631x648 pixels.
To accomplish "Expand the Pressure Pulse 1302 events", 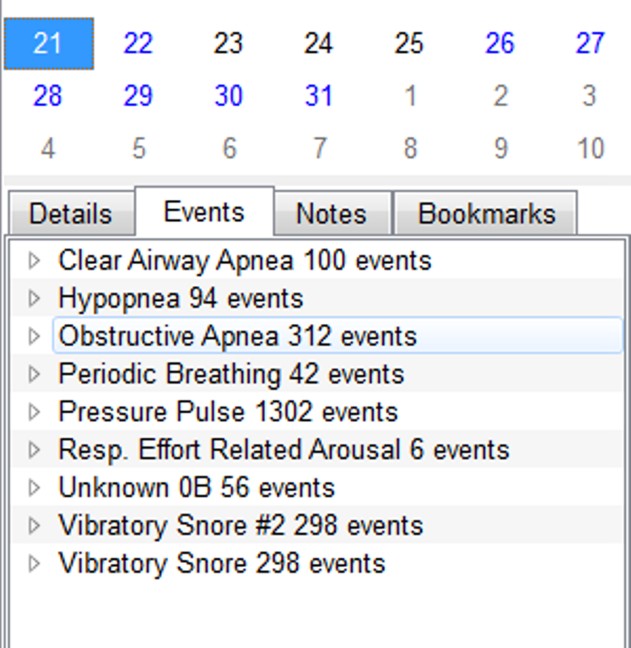I will 35,412.
